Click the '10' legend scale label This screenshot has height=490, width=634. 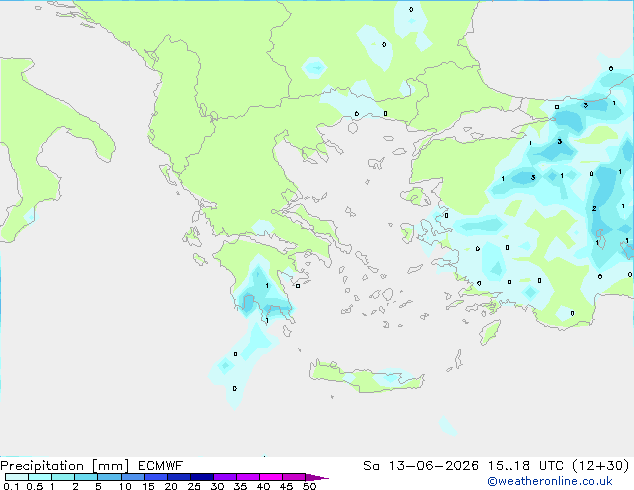pyautogui.click(x=125, y=486)
